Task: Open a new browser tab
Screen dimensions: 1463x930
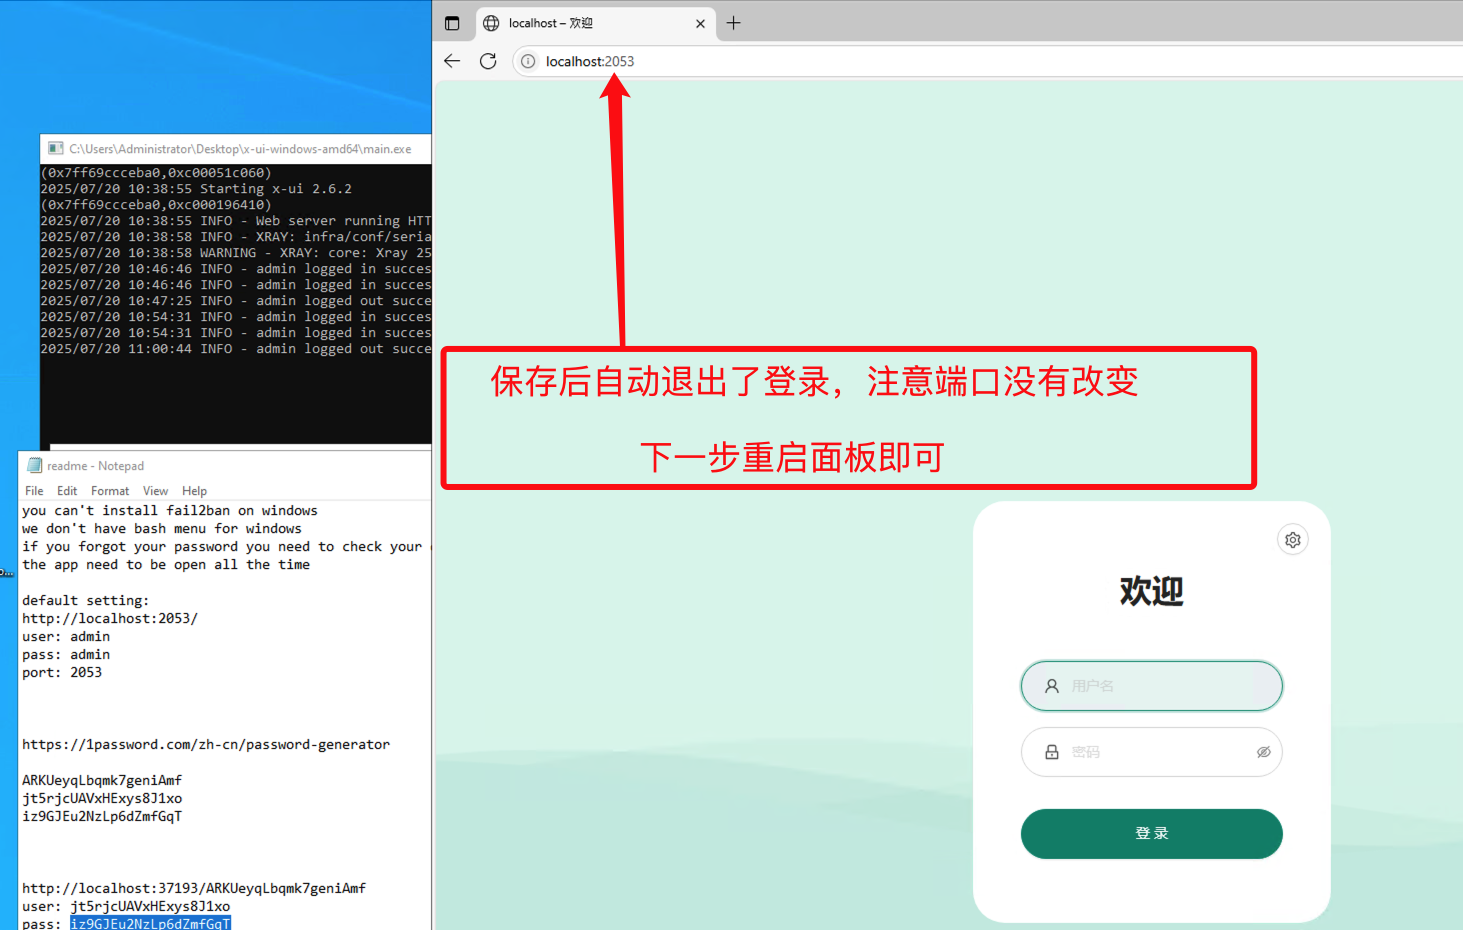Action: tap(733, 23)
